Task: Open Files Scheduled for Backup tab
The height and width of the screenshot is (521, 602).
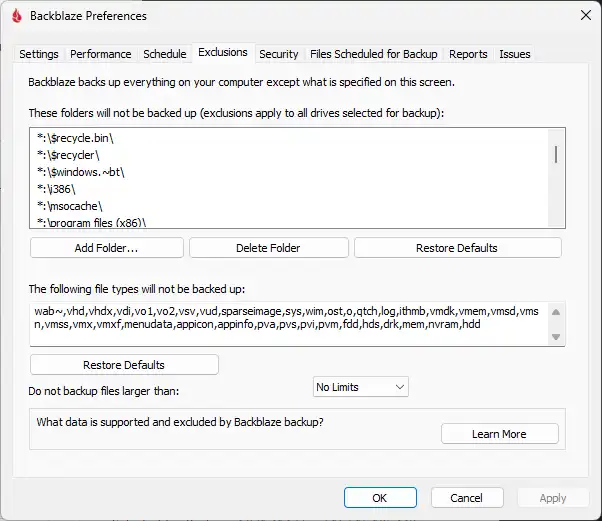Action: (x=373, y=54)
